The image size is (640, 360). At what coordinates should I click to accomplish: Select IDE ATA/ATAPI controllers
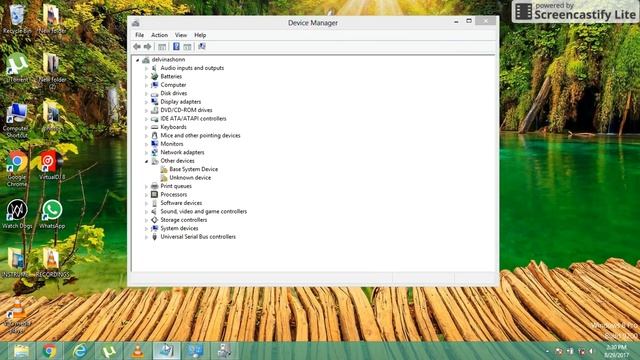click(x=193, y=118)
